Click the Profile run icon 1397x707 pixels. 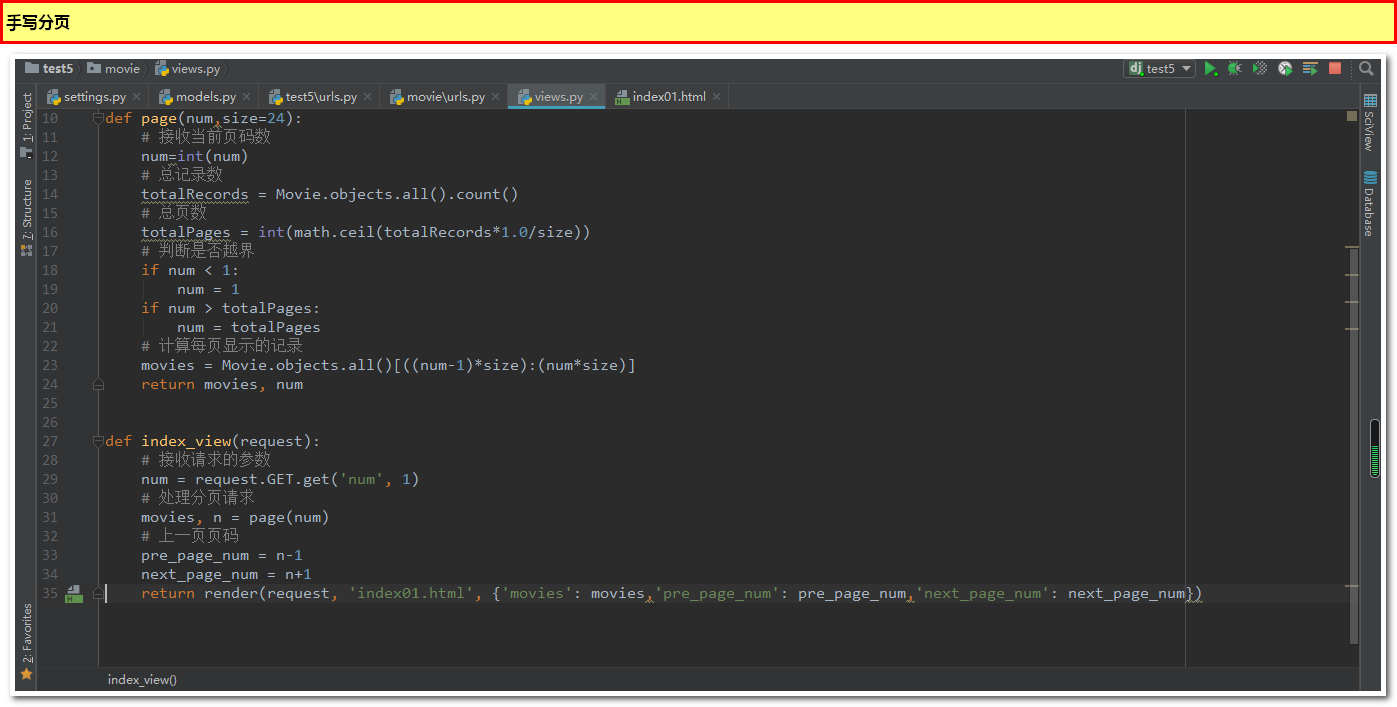(1285, 69)
